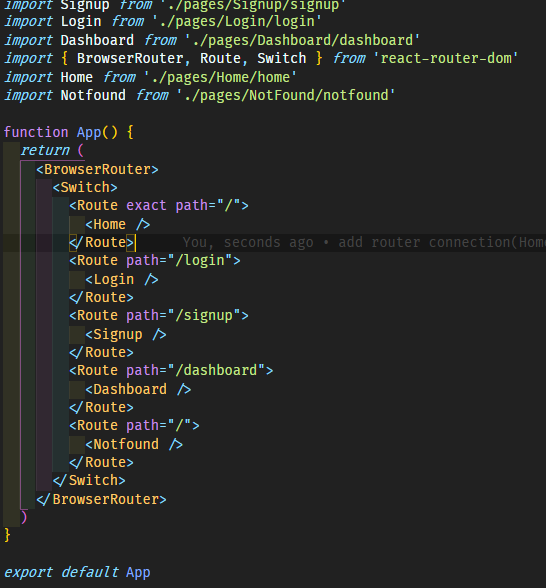The image size is (546, 588).
Task: Click the path="/dashboard" attribute
Action: click(196, 370)
